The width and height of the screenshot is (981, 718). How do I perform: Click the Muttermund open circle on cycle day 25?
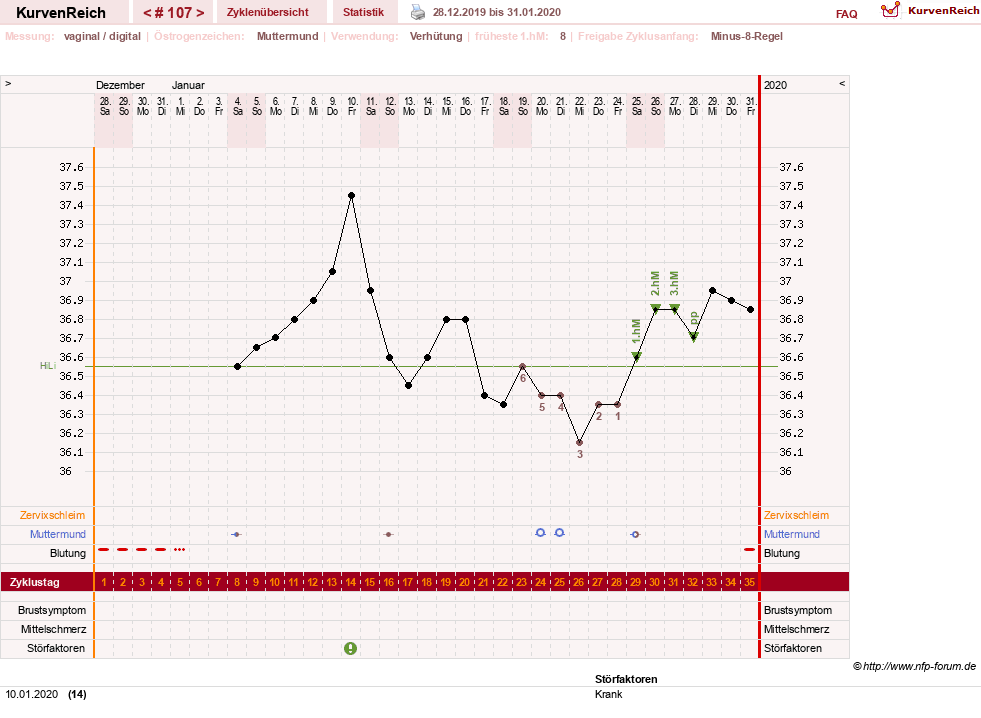click(x=560, y=532)
